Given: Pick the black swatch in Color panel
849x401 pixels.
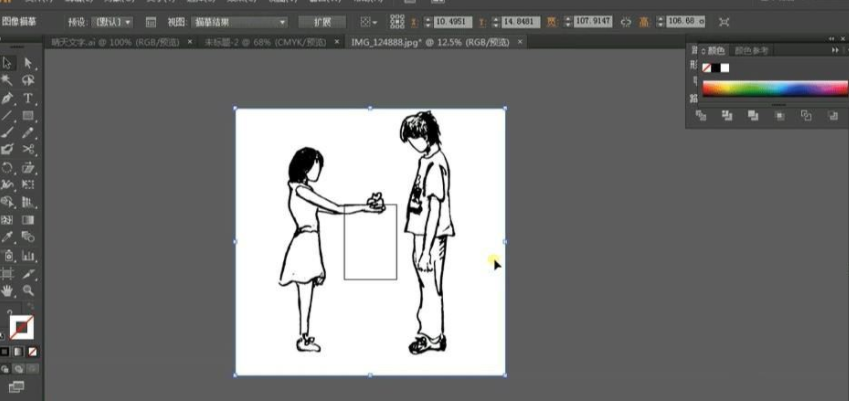Looking at the screenshot, I should (716, 68).
